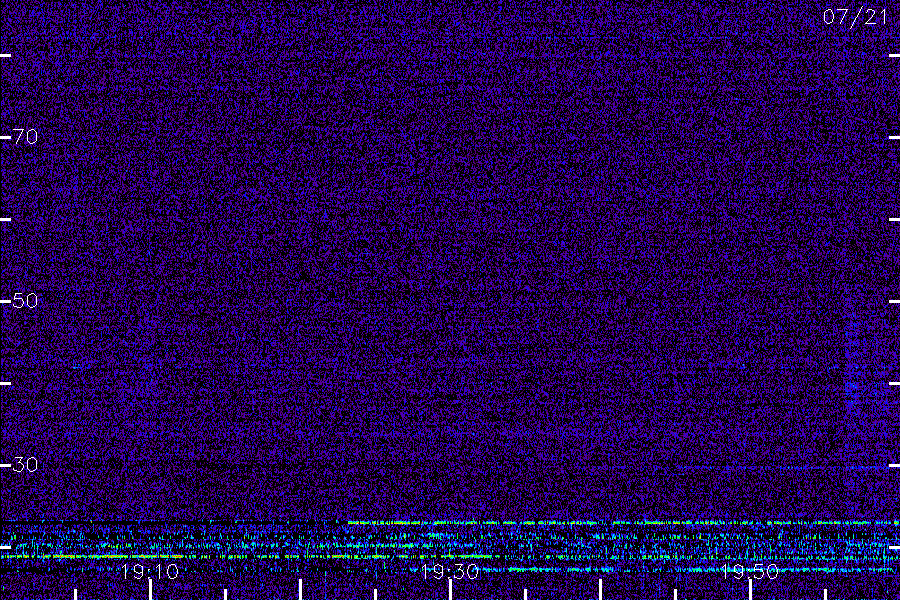Click the 50 frequency axis label

(25, 300)
